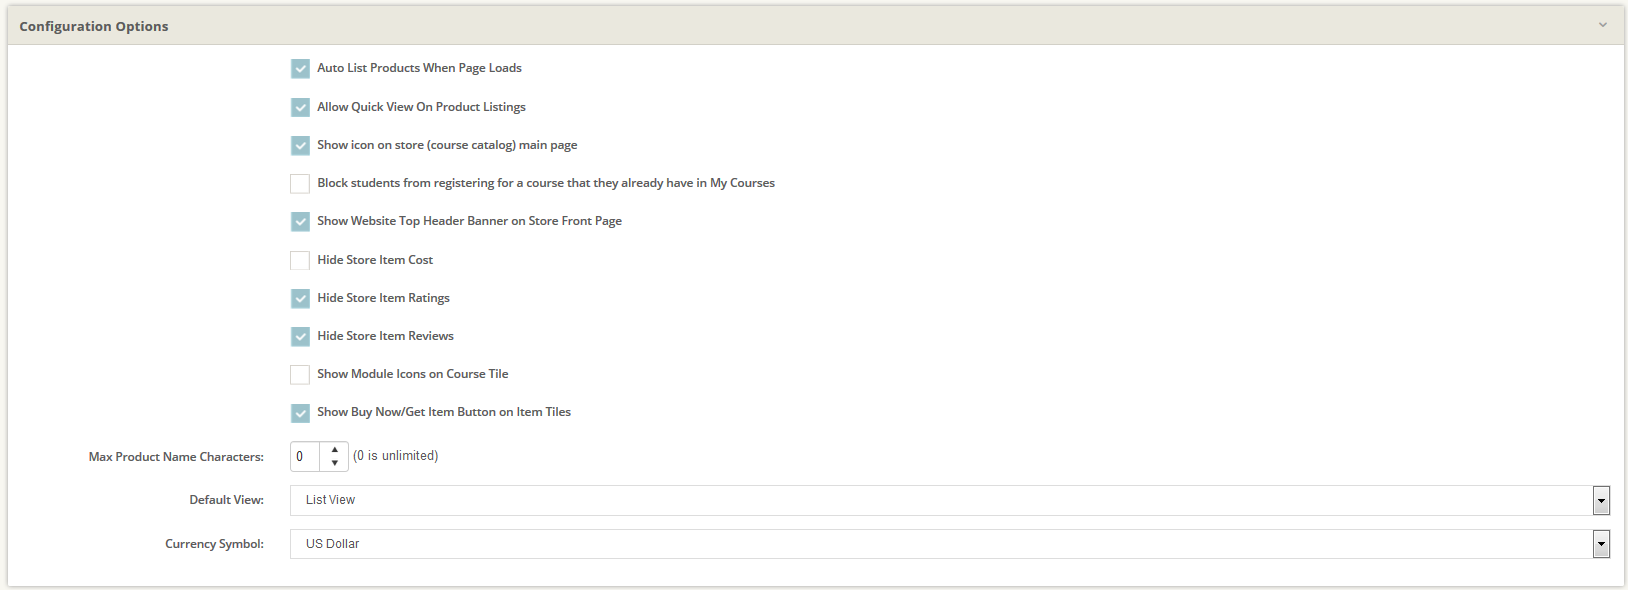1628x590 pixels.
Task: Uncheck Show icon on store main page
Action: click(300, 145)
